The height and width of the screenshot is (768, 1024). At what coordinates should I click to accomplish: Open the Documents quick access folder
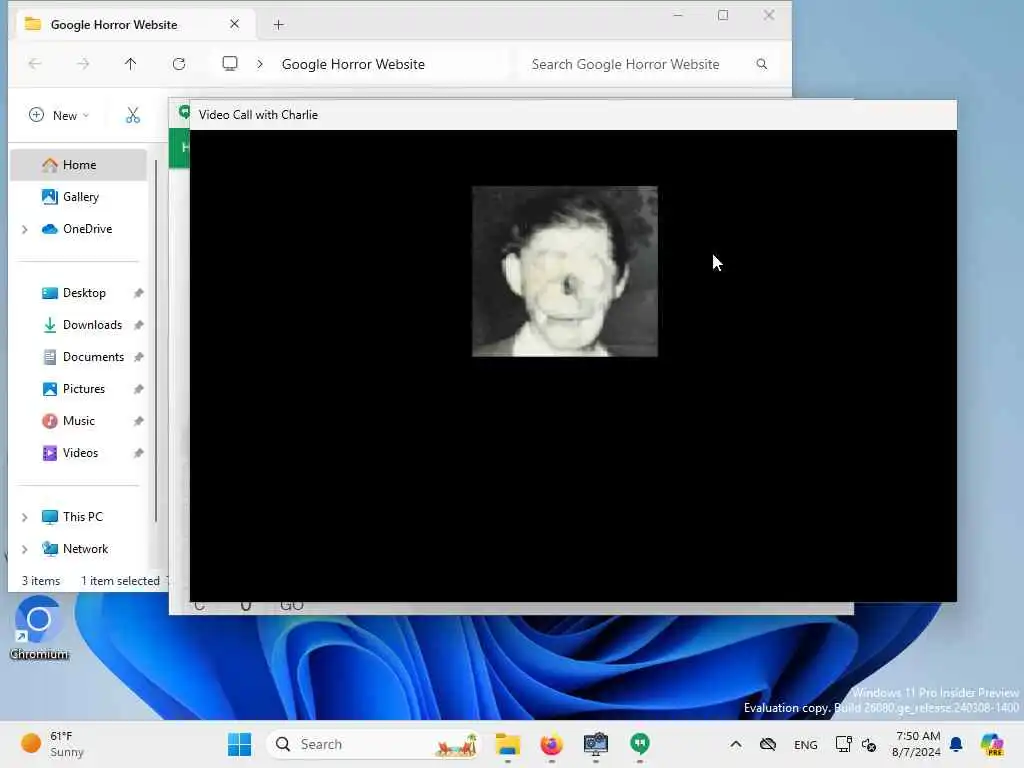coord(93,357)
